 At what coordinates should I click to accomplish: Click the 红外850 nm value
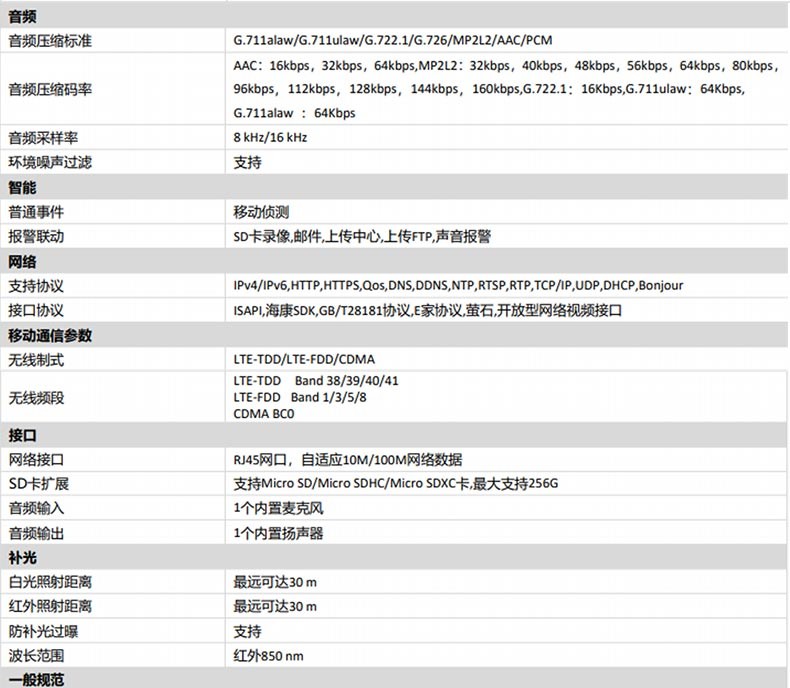[268, 656]
